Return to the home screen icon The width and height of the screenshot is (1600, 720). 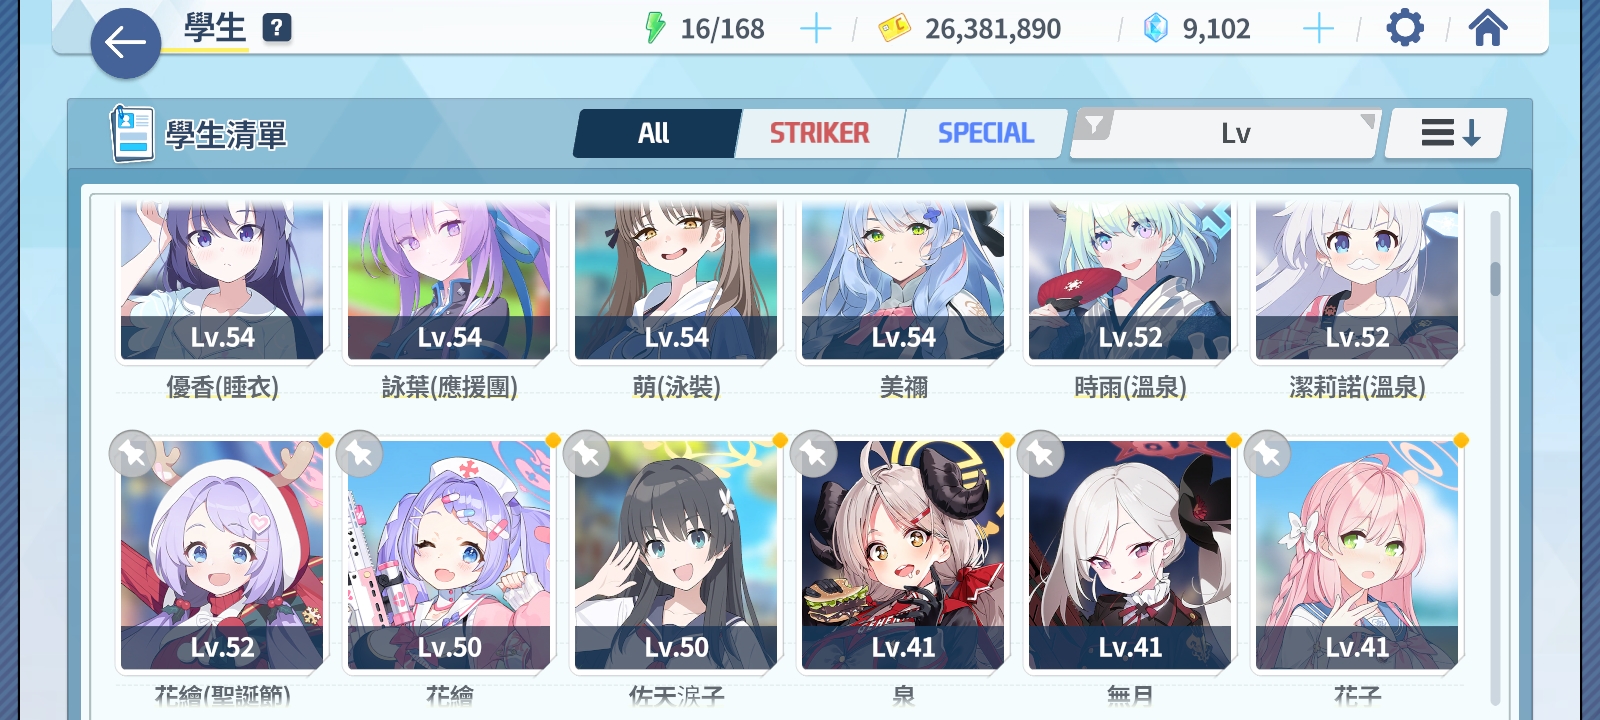tap(1488, 28)
